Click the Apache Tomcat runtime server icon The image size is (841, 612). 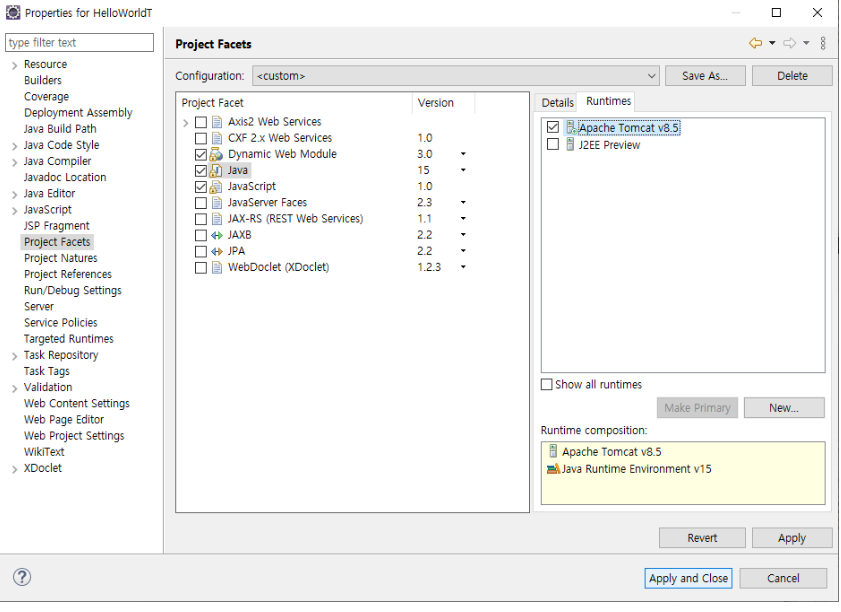click(571, 128)
